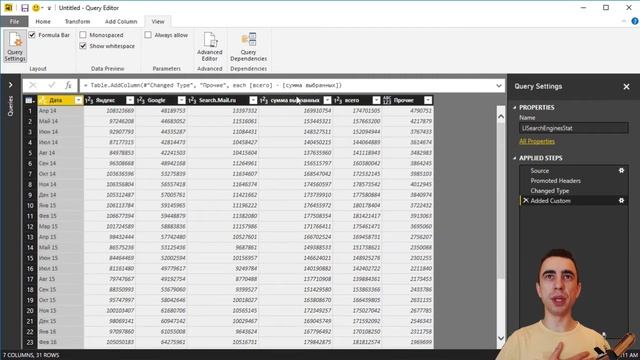Click data type icon of Search.Mail.ru column
Viewport: 640px width, 360px height.
pos(192,100)
